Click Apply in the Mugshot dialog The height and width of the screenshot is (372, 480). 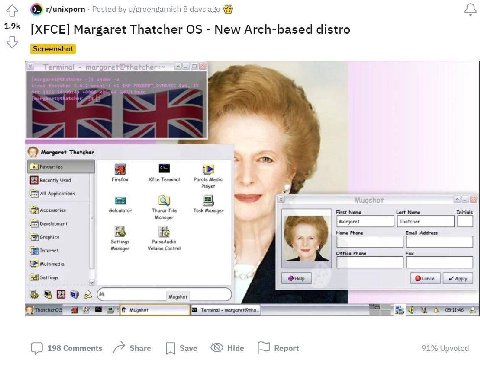[458, 278]
